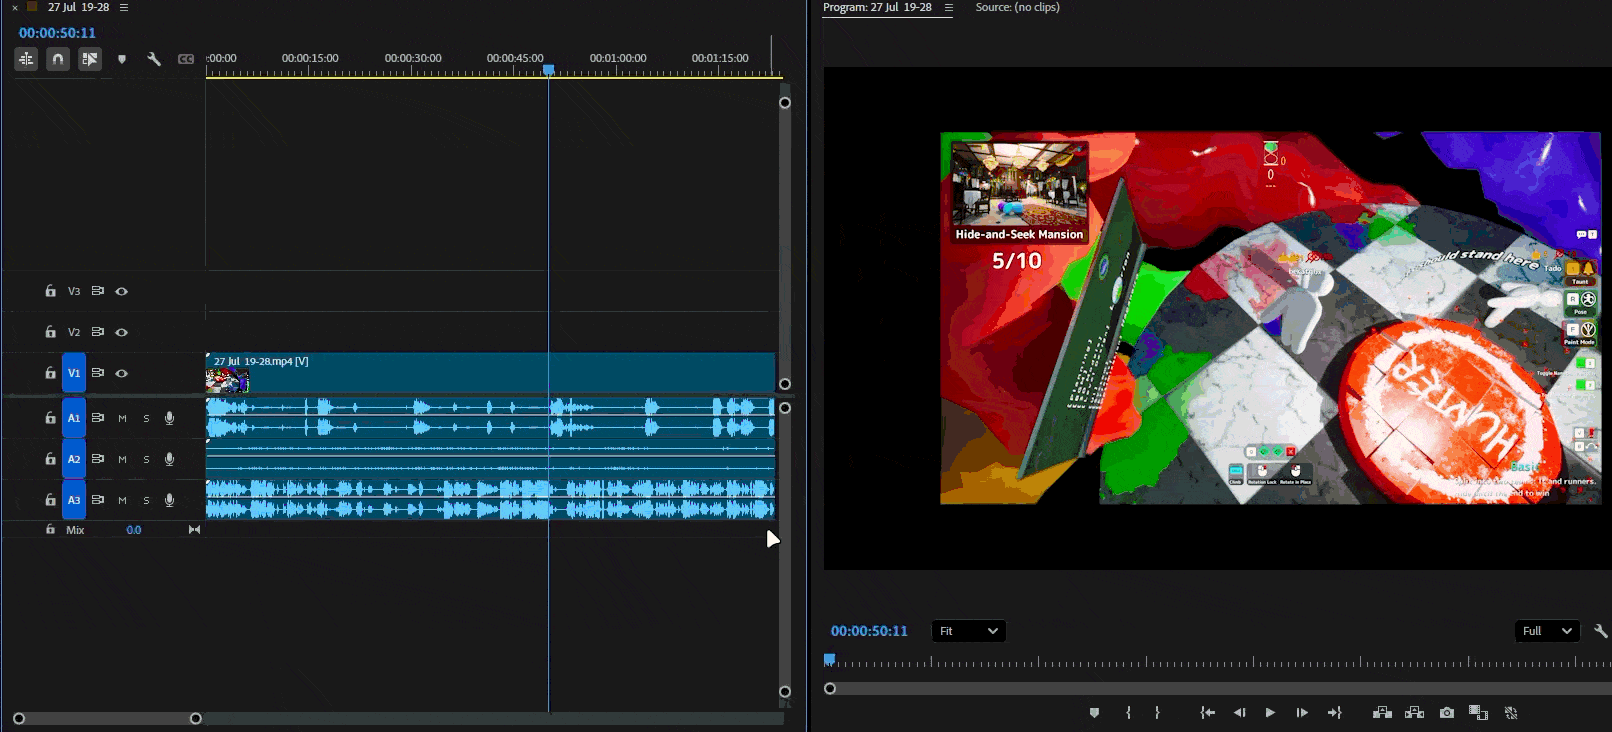The width and height of the screenshot is (1612, 732).
Task: Toggle track lock on V3
Action: pos(50,291)
